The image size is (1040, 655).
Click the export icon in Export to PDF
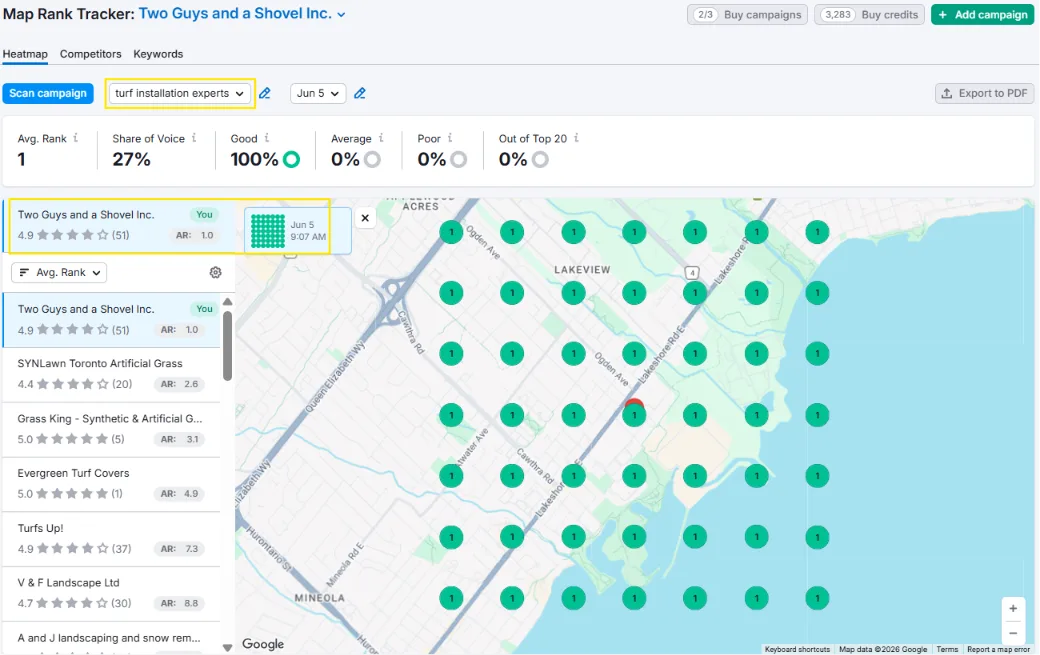(x=947, y=93)
